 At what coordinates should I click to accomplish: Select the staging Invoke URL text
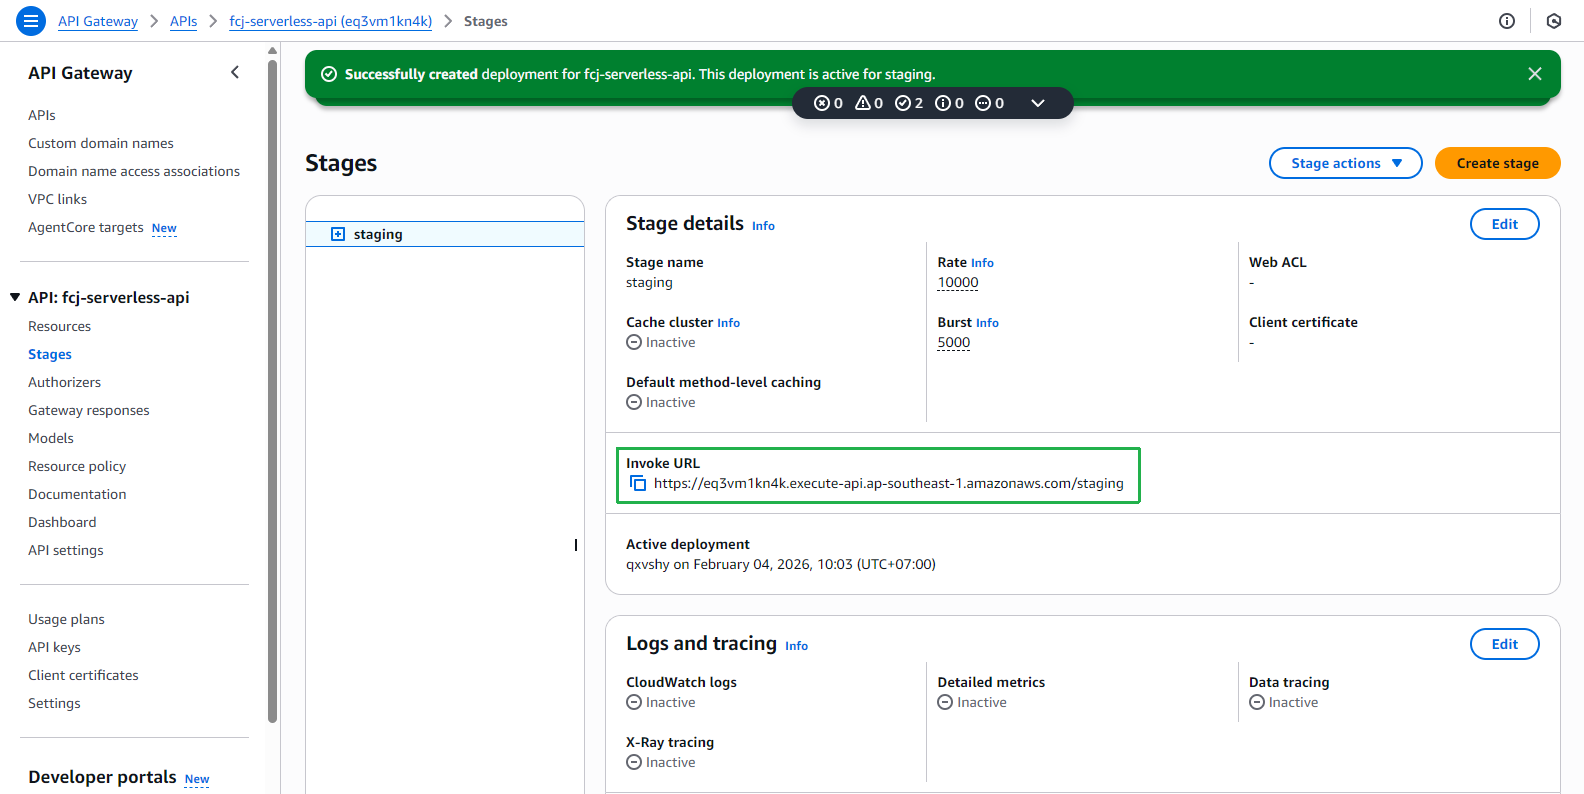[889, 484]
